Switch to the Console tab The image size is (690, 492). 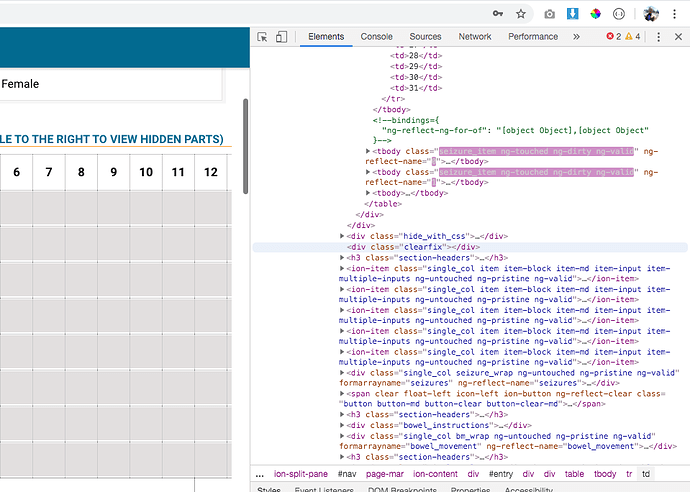[376, 37]
